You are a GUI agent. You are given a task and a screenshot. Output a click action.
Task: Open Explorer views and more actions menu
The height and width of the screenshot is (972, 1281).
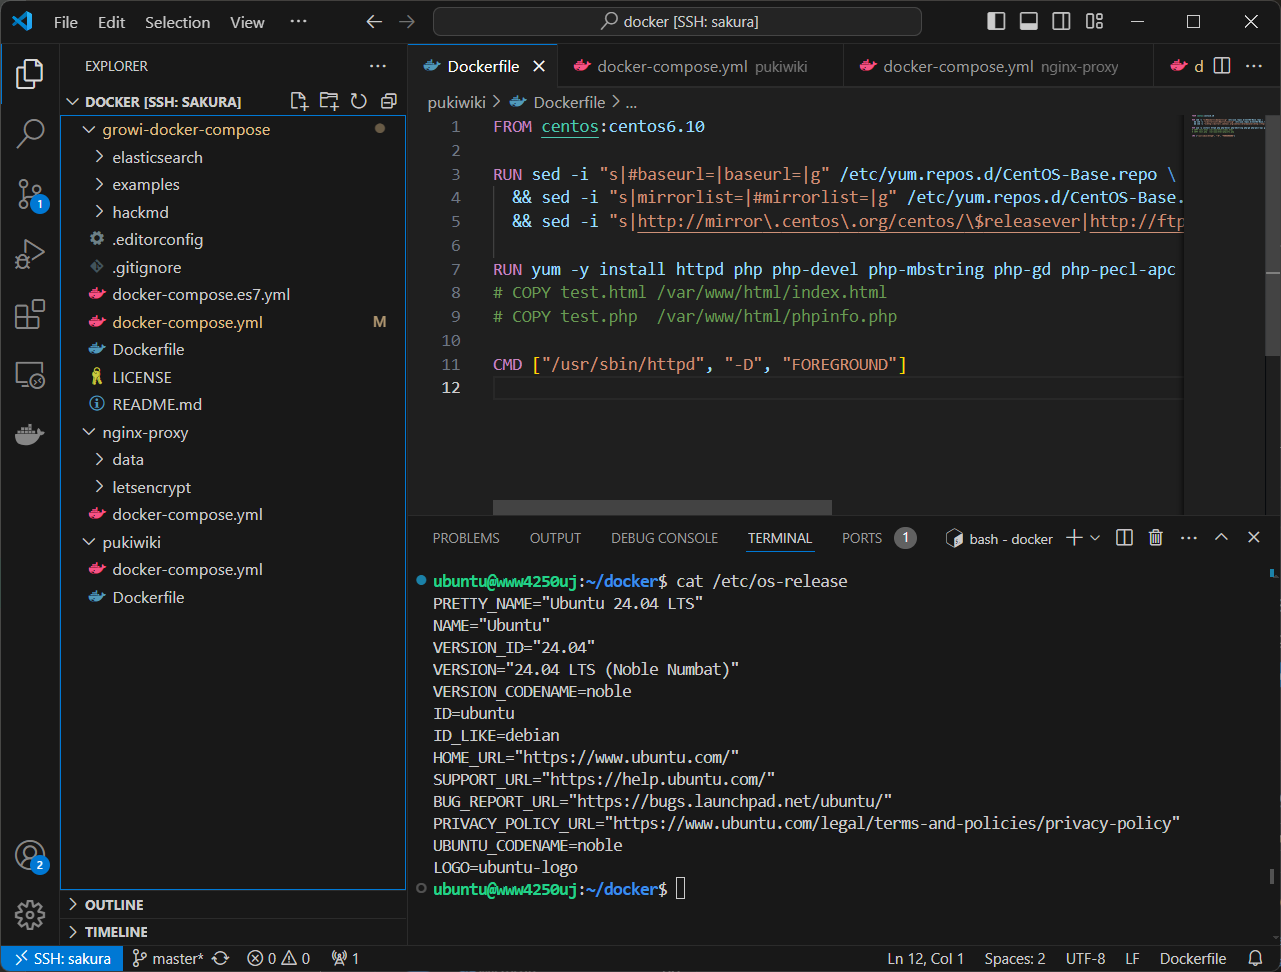(x=377, y=66)
